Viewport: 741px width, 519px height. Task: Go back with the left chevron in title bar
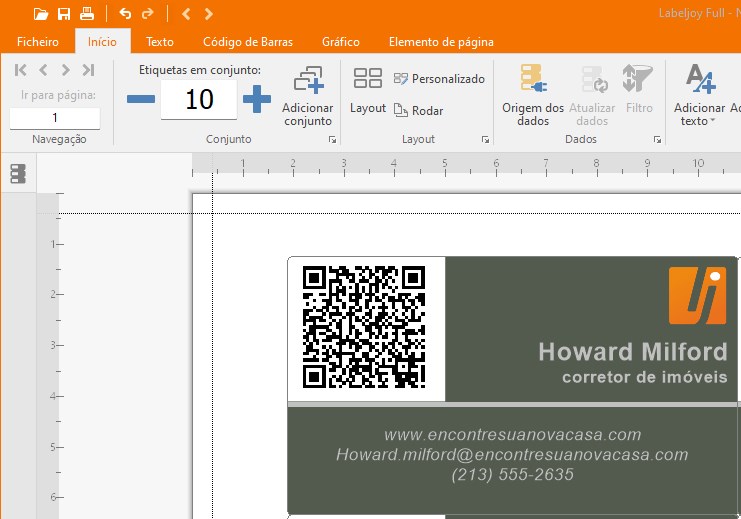click(x=186, y=14)
